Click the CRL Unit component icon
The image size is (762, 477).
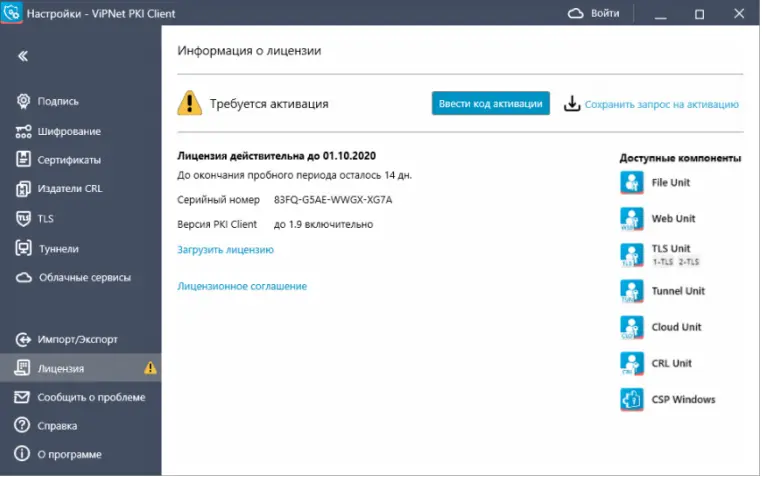point(632,363)
